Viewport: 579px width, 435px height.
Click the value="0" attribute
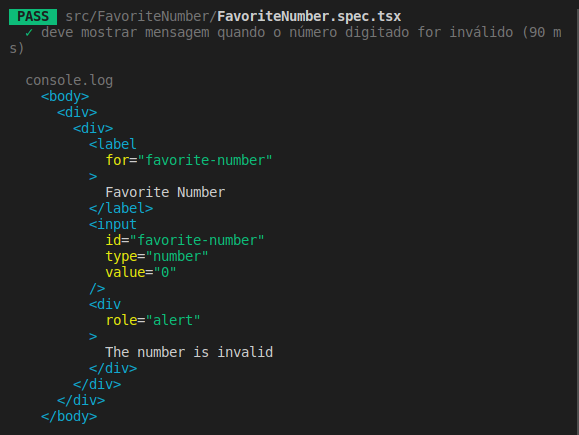click(x=141, y=273)
